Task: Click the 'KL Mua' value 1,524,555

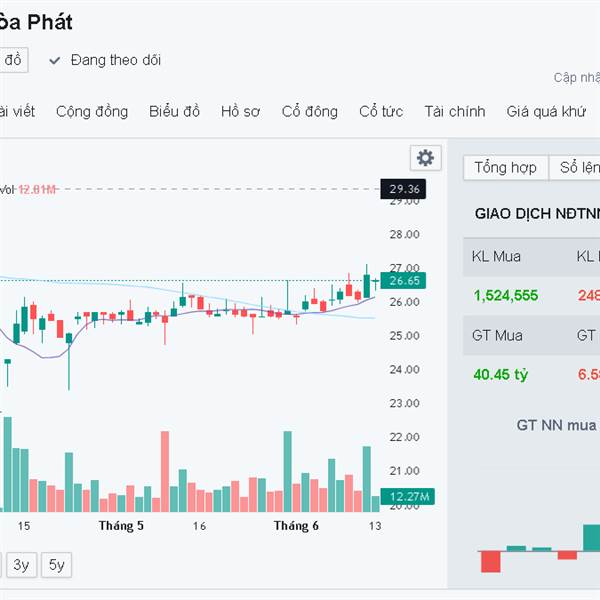Action: click(x=505, y=295)
